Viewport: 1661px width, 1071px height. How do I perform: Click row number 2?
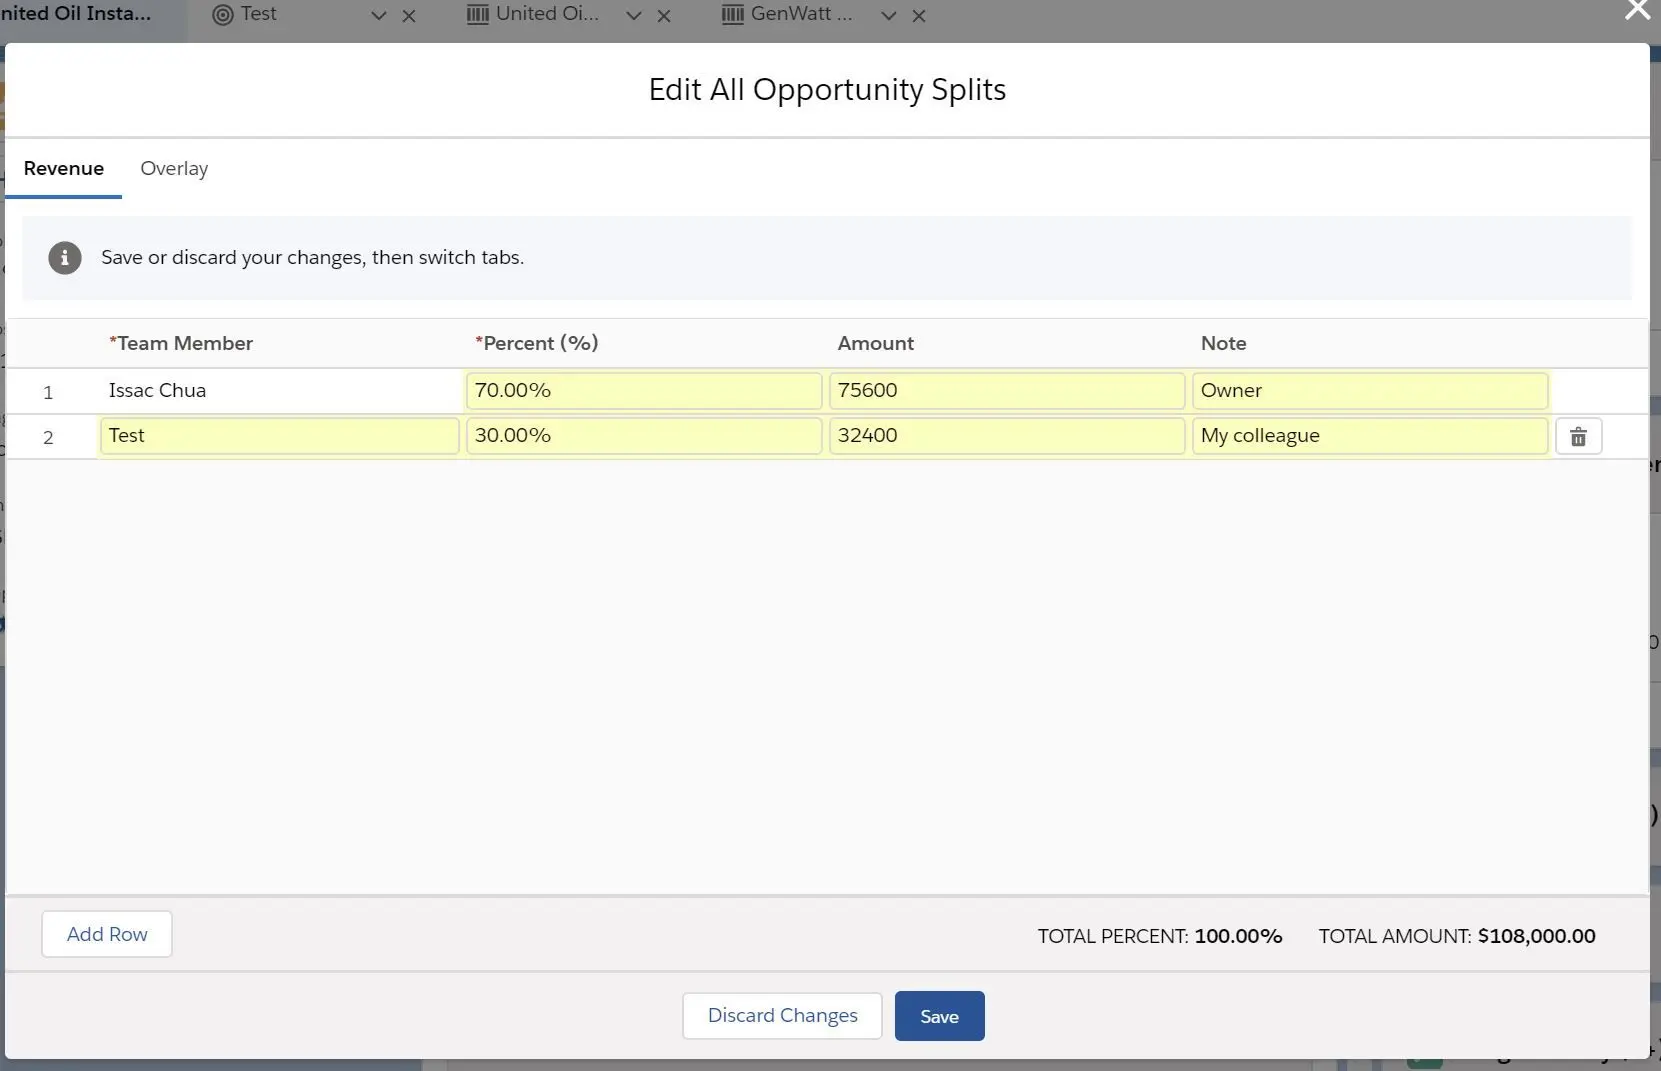click(48, 438)
